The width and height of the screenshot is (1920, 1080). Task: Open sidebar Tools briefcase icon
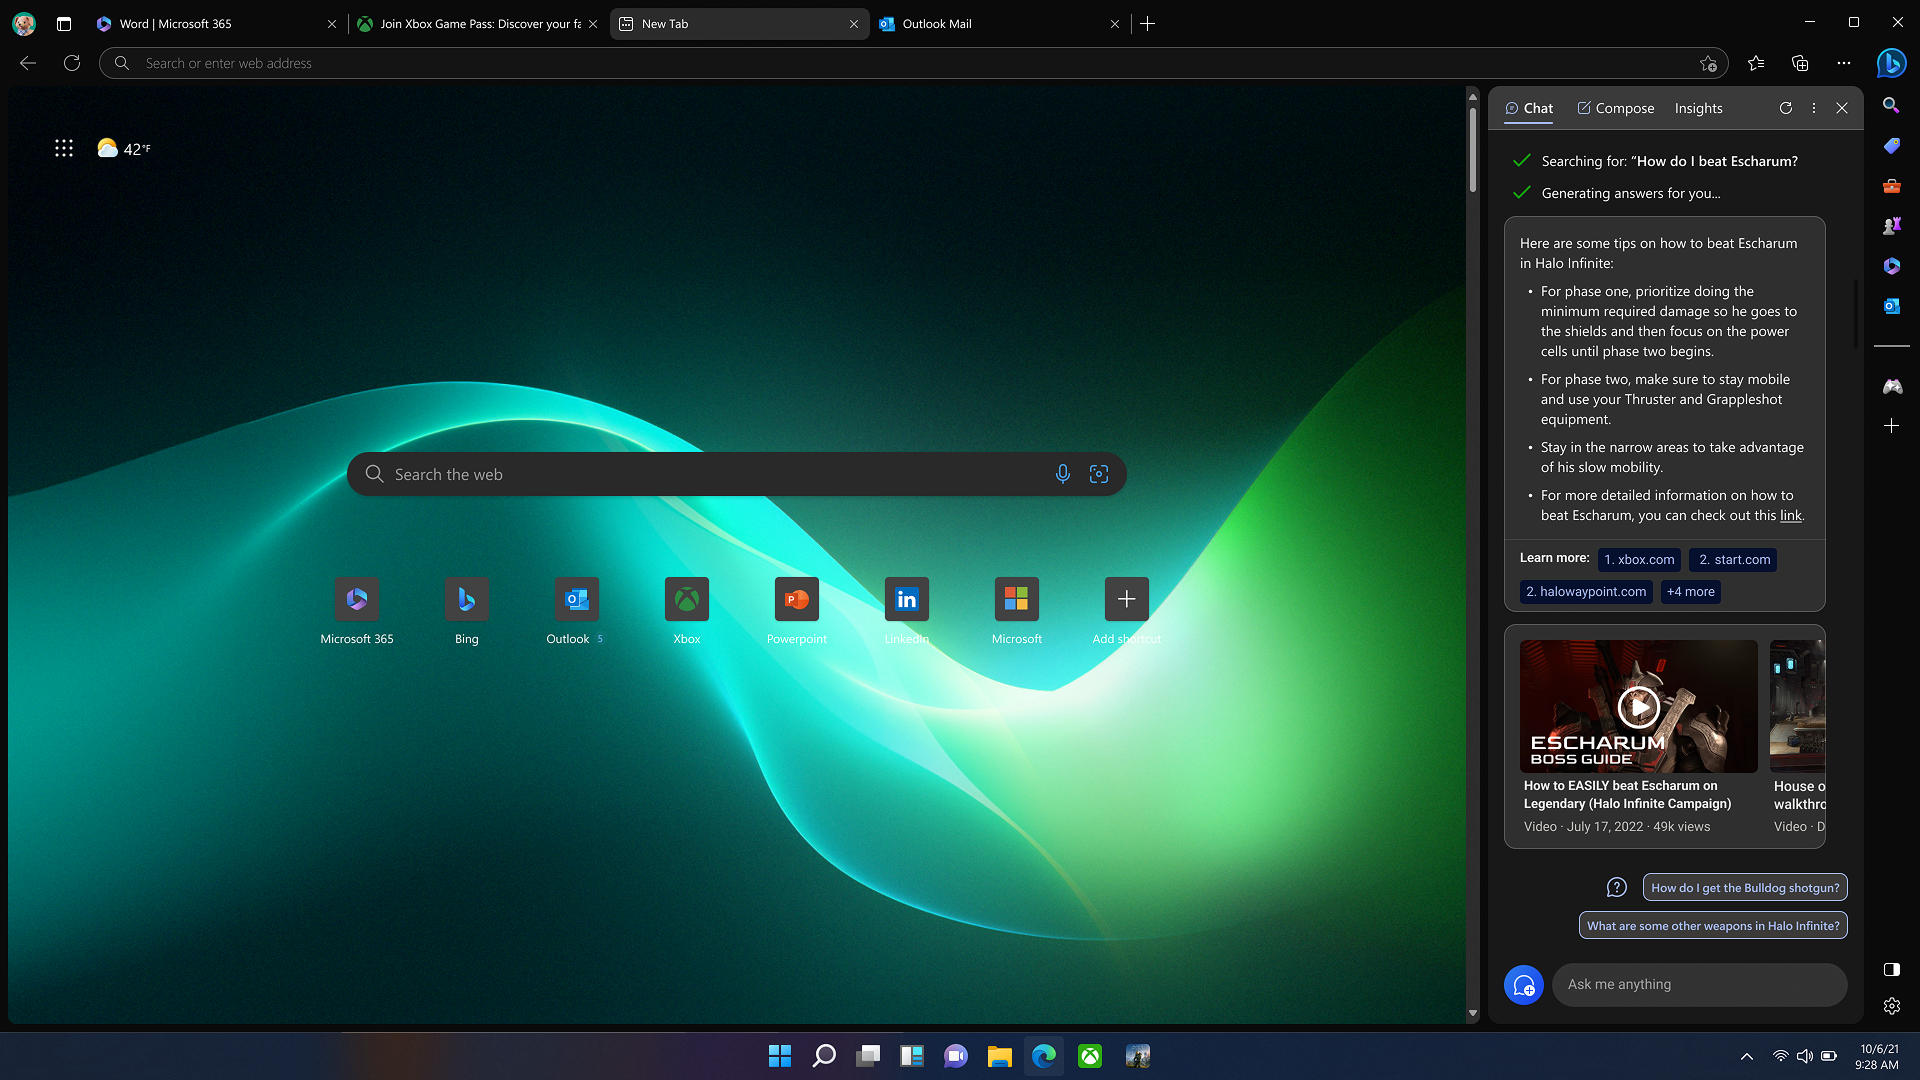pyautogui.click(x=1891, y=186)
